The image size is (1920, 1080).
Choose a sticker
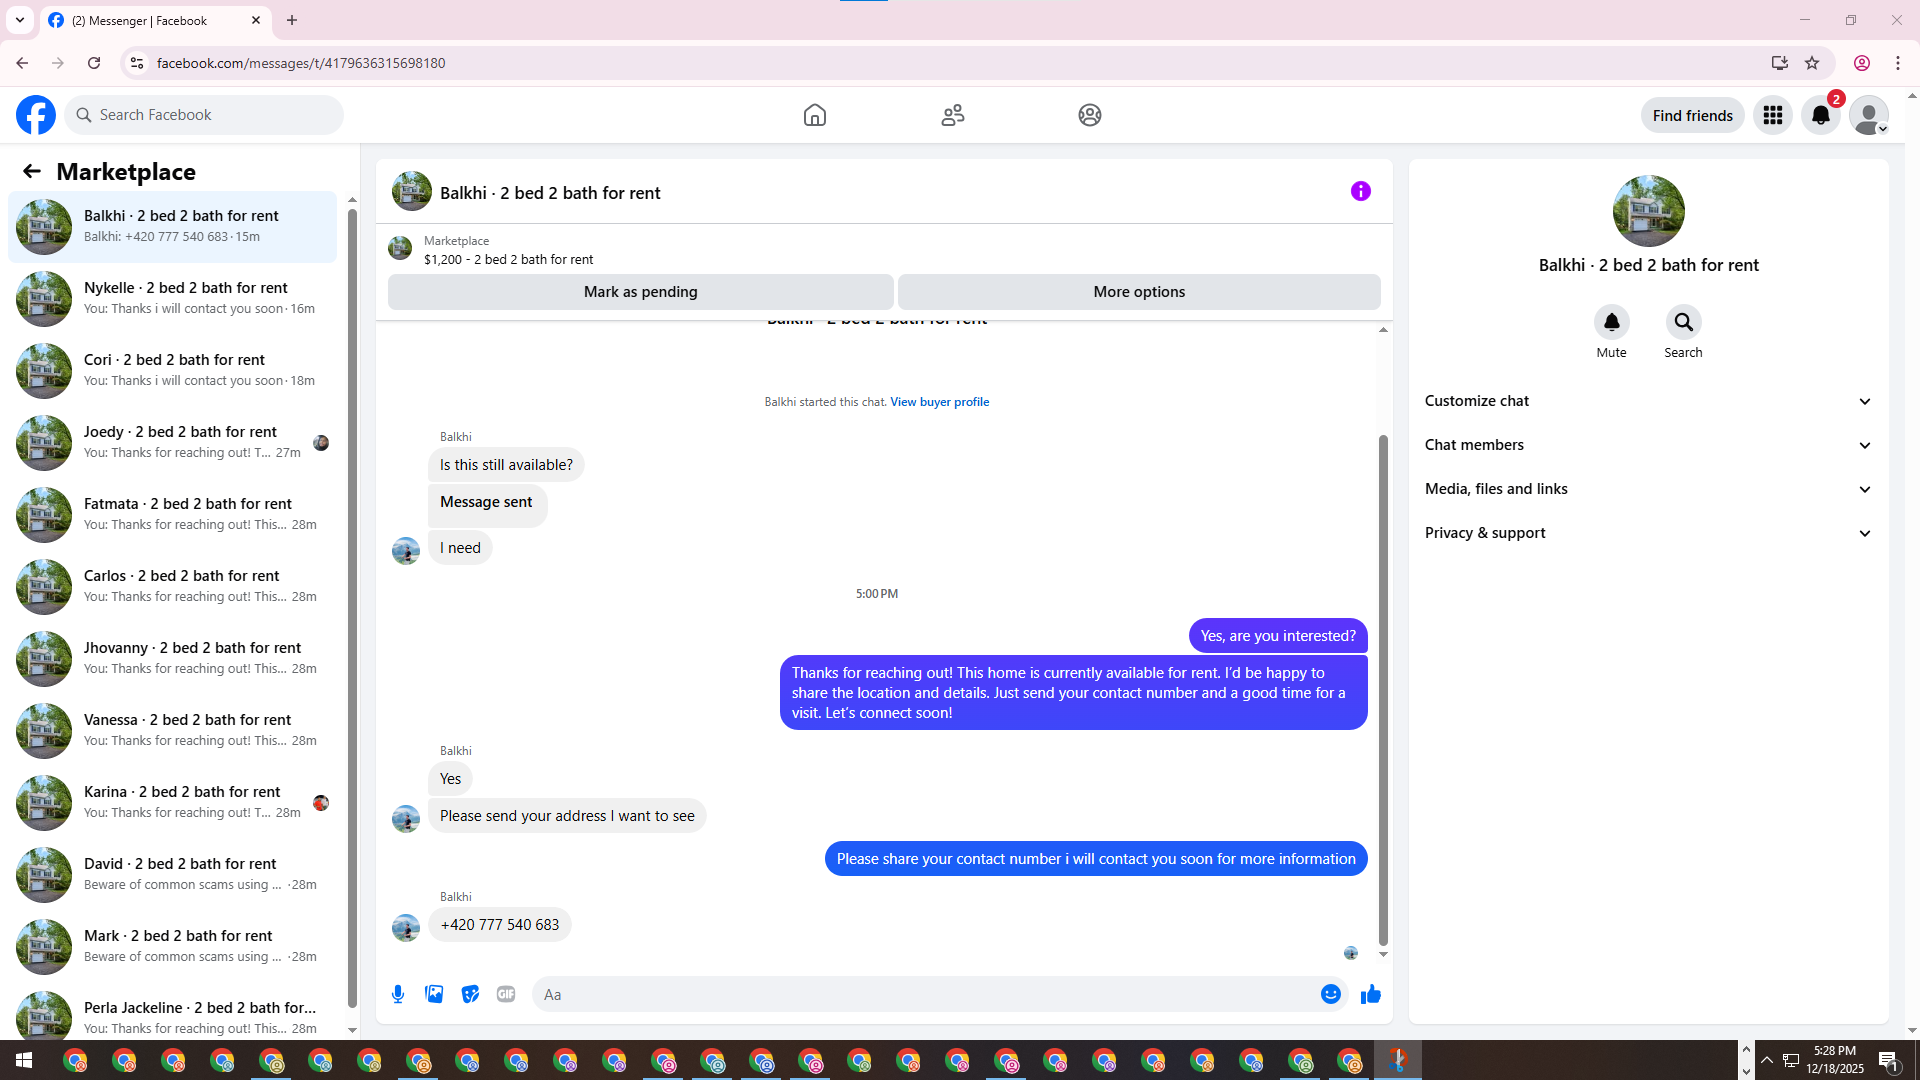(470, 994)
